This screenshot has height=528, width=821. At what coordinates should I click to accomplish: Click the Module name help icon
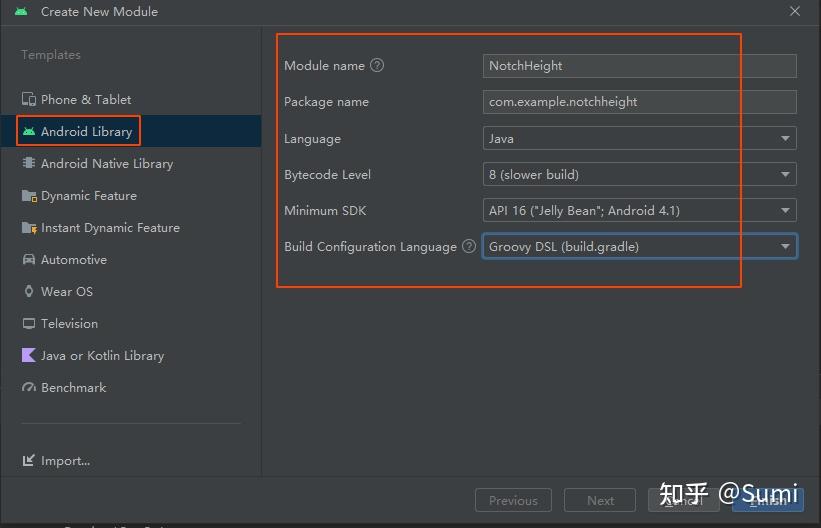[x=377, y=66]
